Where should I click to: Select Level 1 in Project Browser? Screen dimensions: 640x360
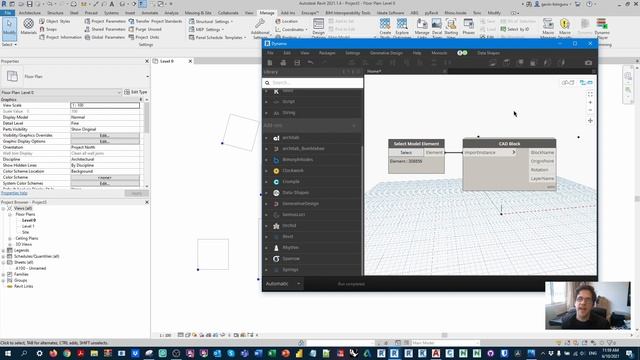pyautogui.click(x=28, y=226)
